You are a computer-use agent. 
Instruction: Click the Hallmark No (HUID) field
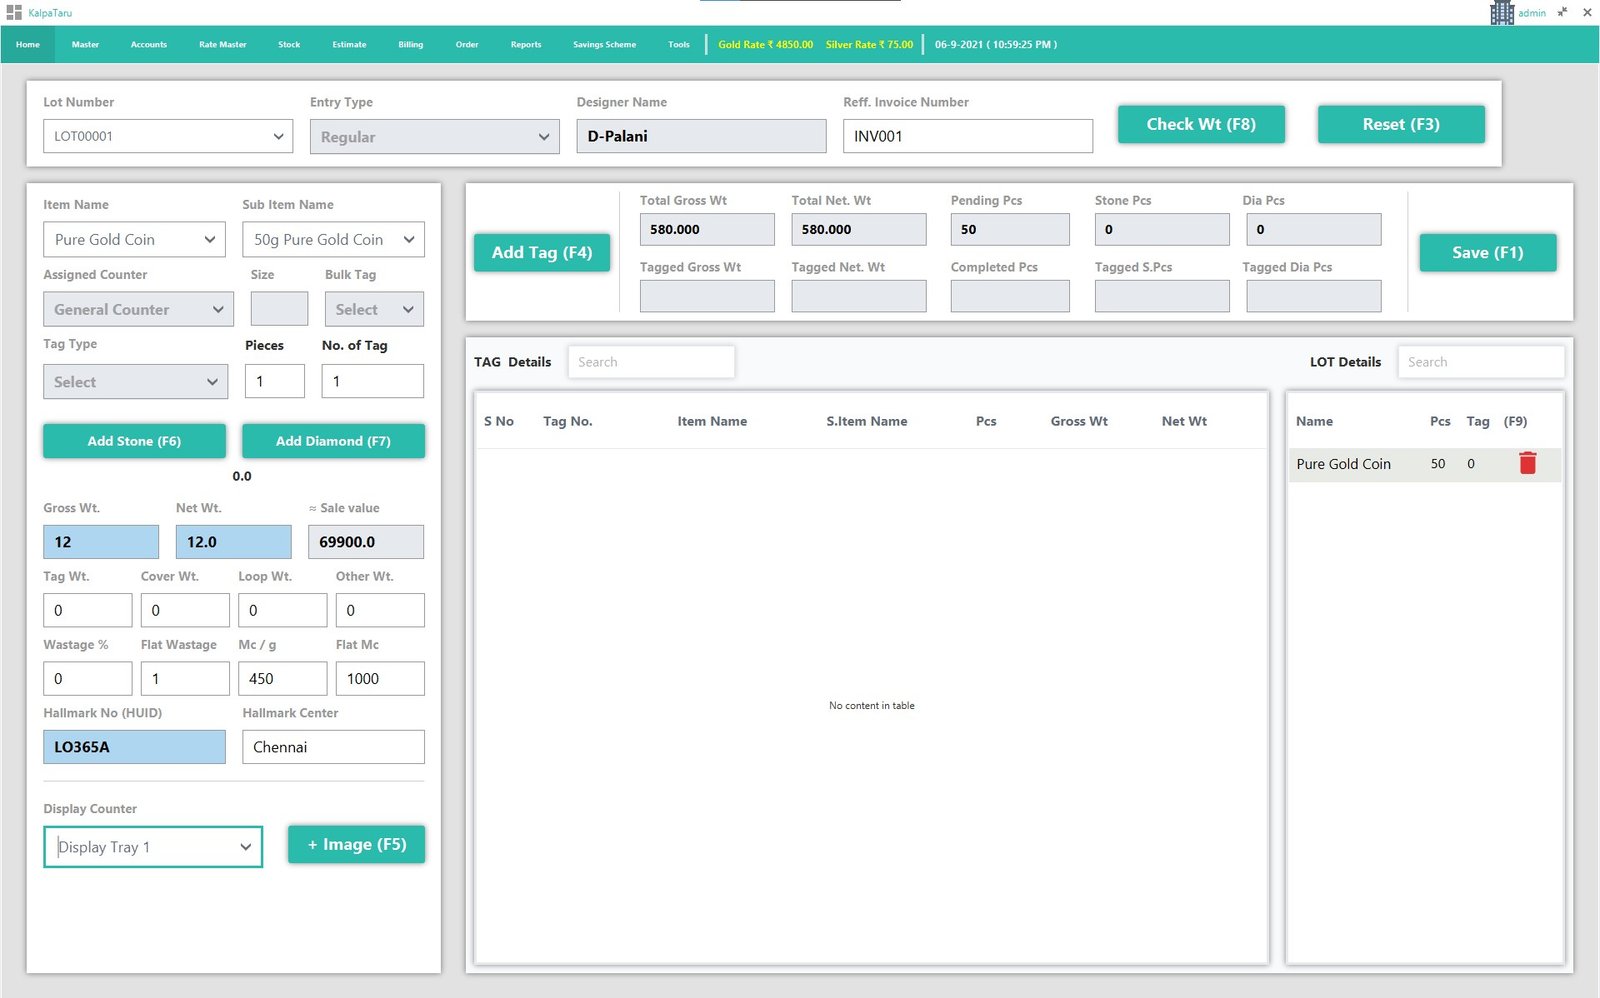point(134,747)
